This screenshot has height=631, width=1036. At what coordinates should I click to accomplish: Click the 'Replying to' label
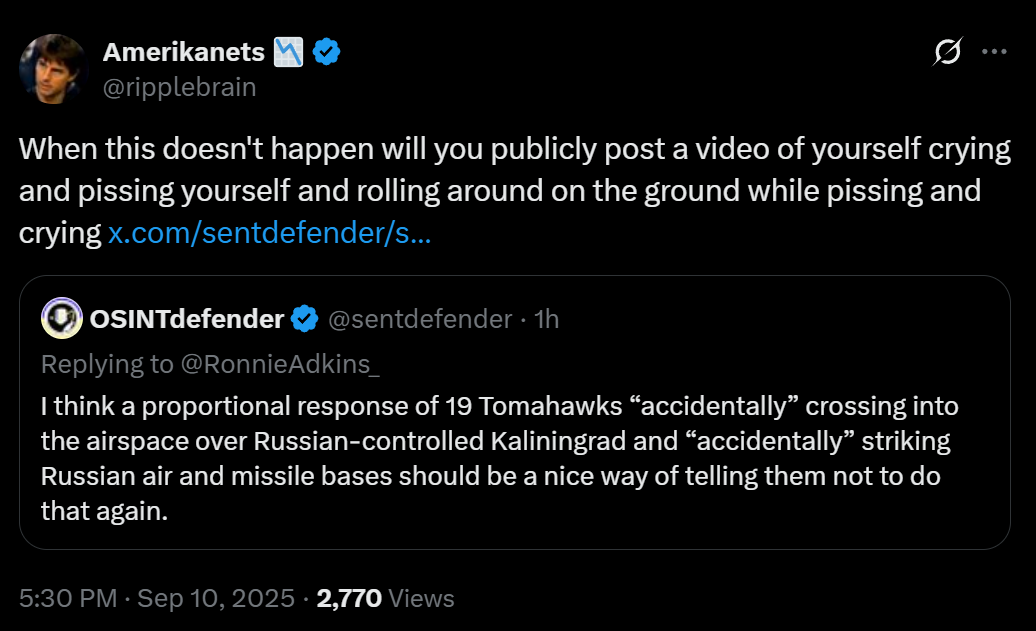[106, 365]
